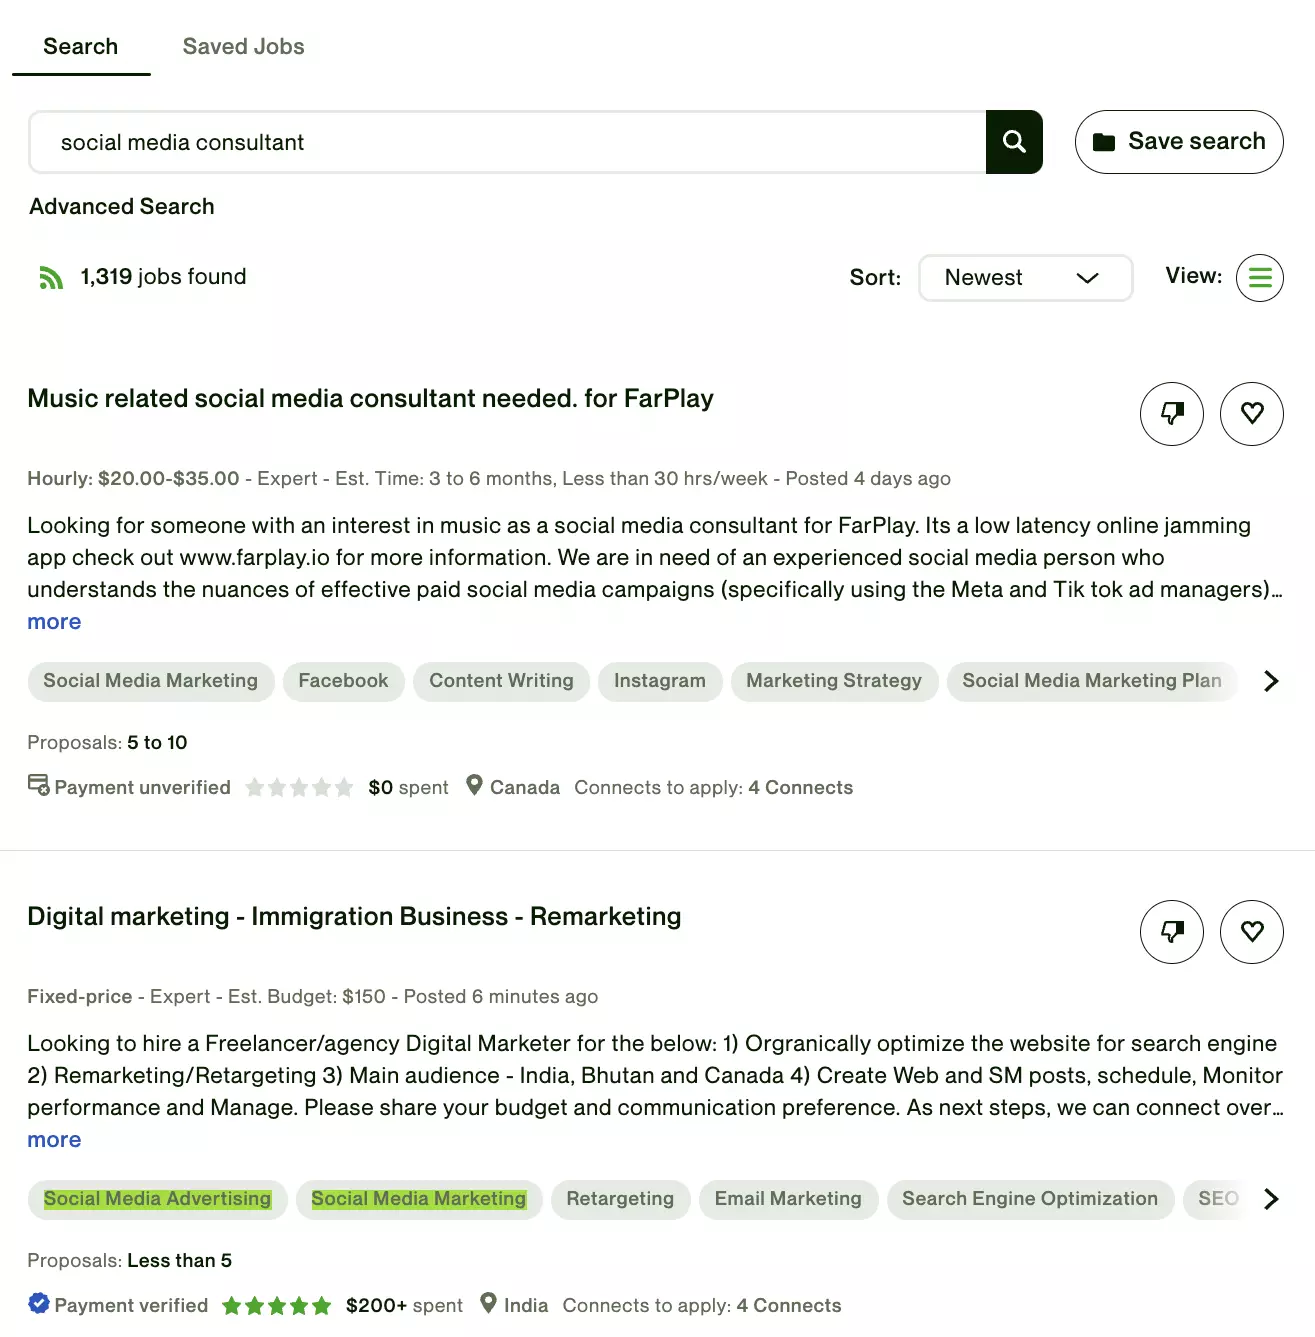This screenshot has height=1337, width=1315.
Task: Show more skill tags after SEO
Action: point(1270,1199)
